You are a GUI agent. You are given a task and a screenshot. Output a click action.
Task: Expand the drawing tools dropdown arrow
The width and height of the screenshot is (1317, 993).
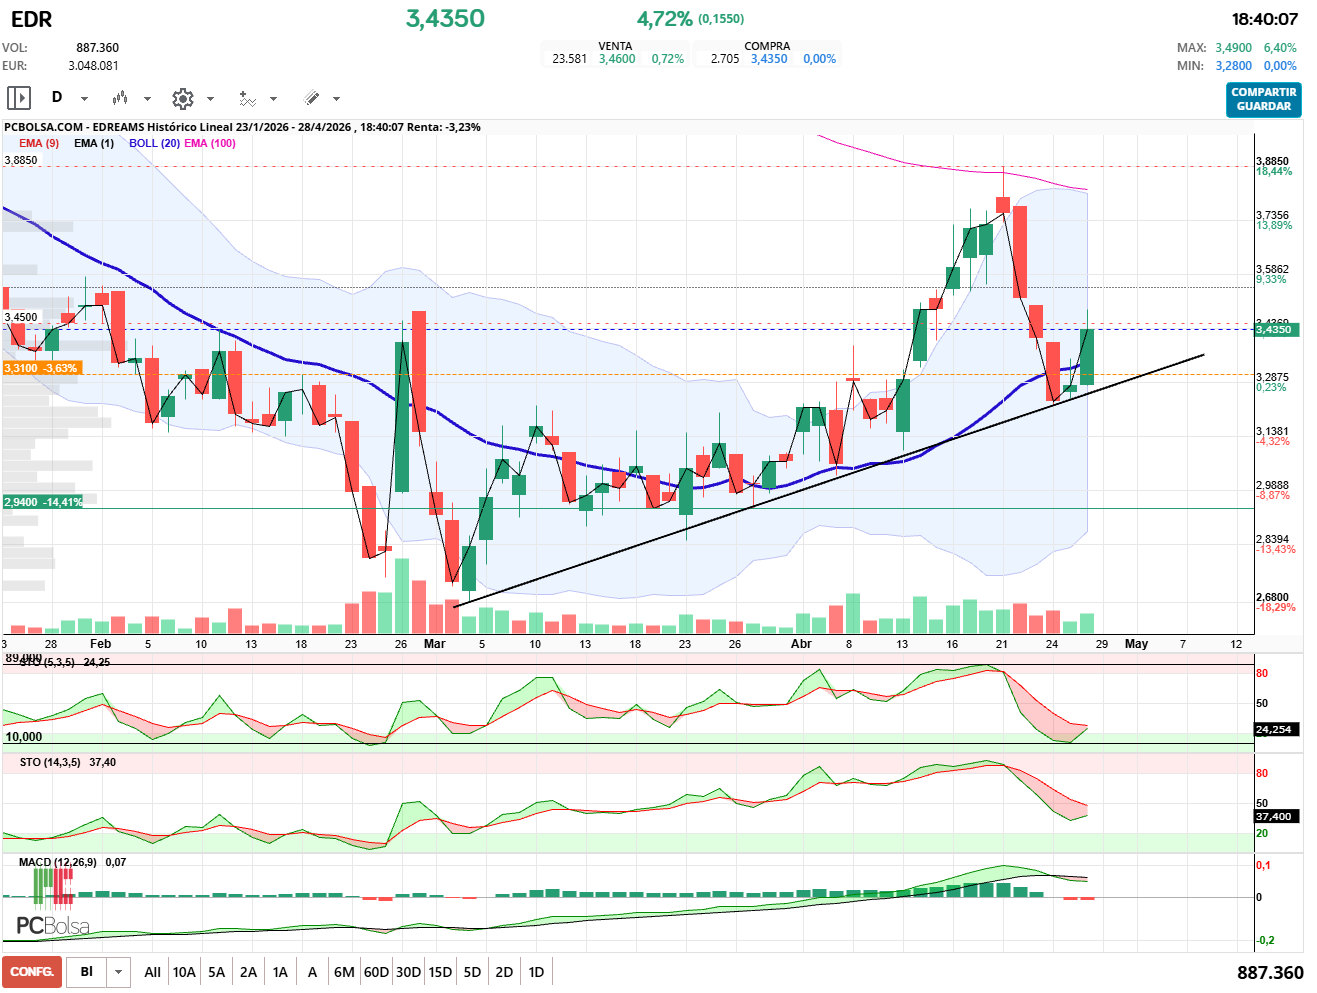pyautogui.click(x=336, y=99)
